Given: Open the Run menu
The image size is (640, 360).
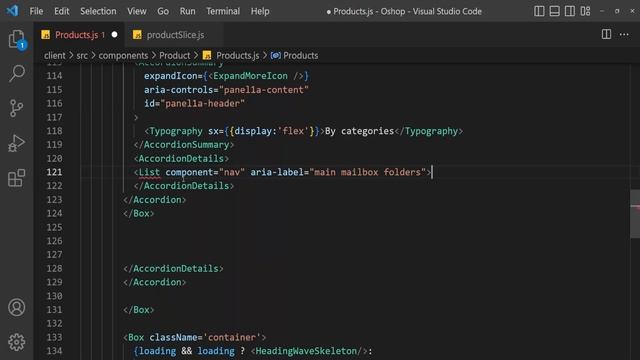Looking at the screenshot, I should click(187, 11).
